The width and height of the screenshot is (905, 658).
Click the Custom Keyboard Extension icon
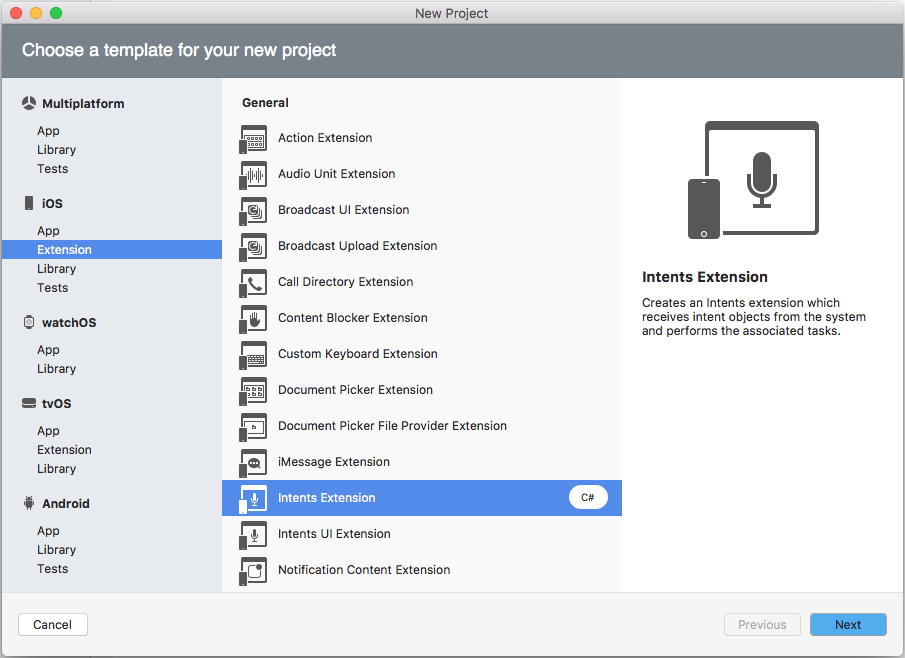pos(254,355)
